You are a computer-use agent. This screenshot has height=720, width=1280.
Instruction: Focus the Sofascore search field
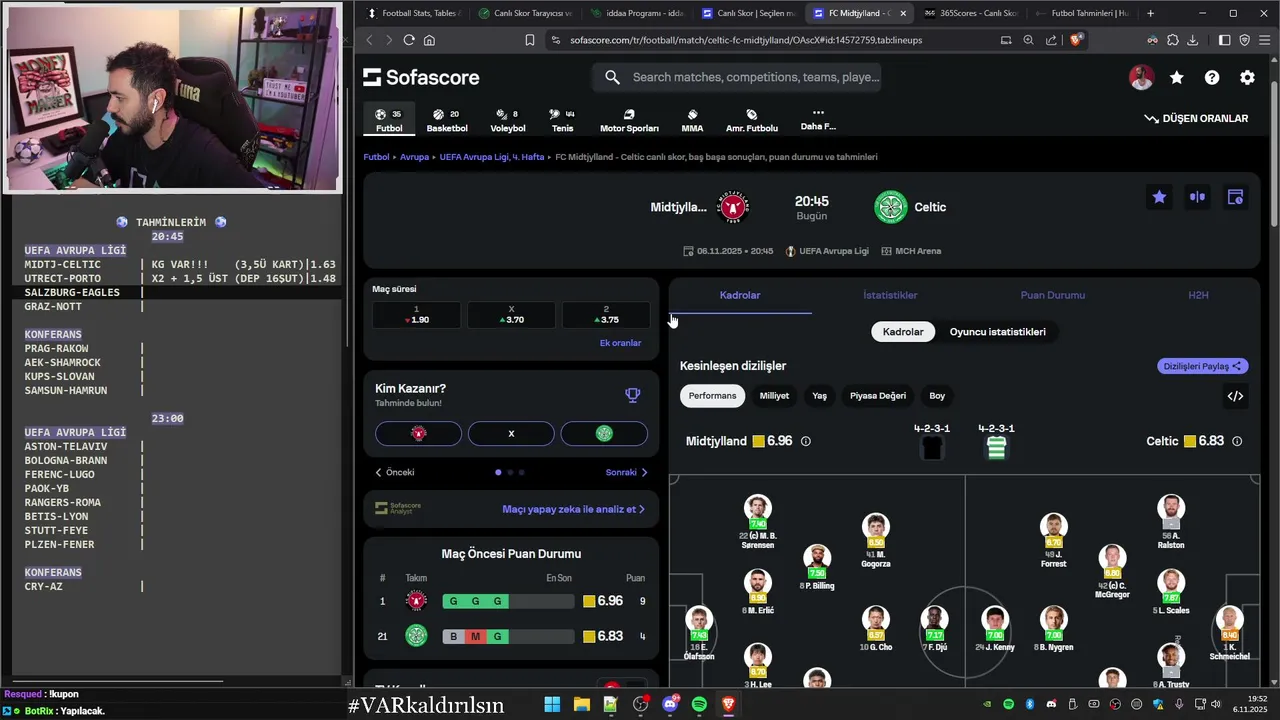pos(736,77)
